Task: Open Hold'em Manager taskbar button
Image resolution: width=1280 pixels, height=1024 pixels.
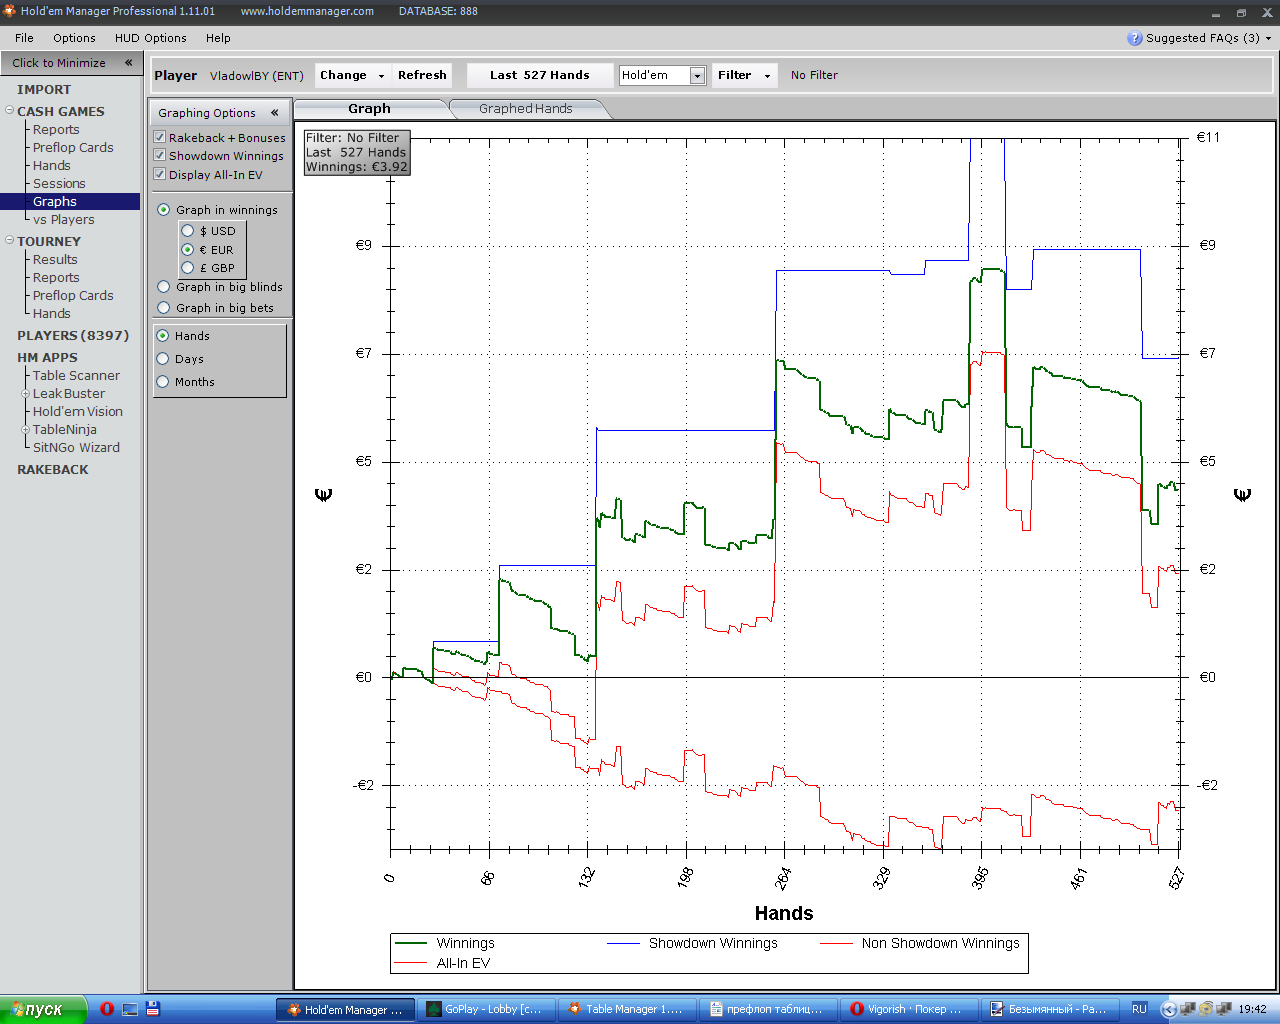Action: coord(345,1009)
